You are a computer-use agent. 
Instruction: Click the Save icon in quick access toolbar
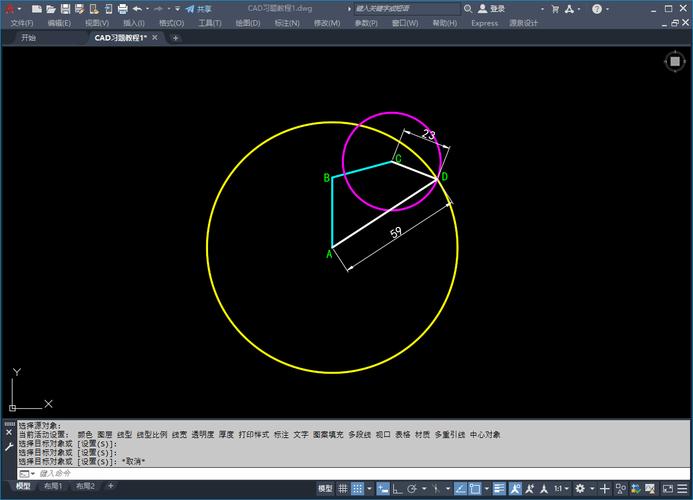[65, 8]
